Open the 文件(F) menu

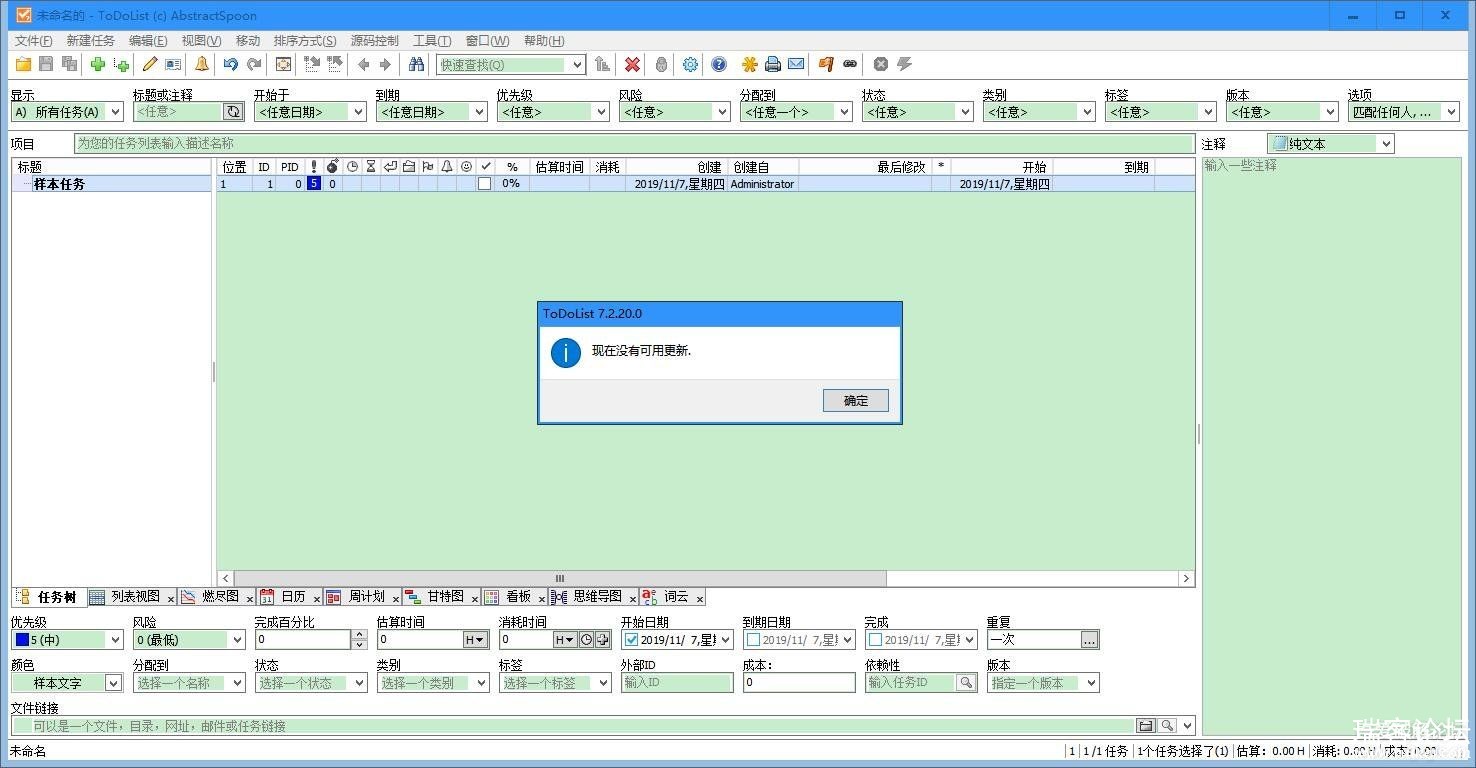[x=34, y=41]
